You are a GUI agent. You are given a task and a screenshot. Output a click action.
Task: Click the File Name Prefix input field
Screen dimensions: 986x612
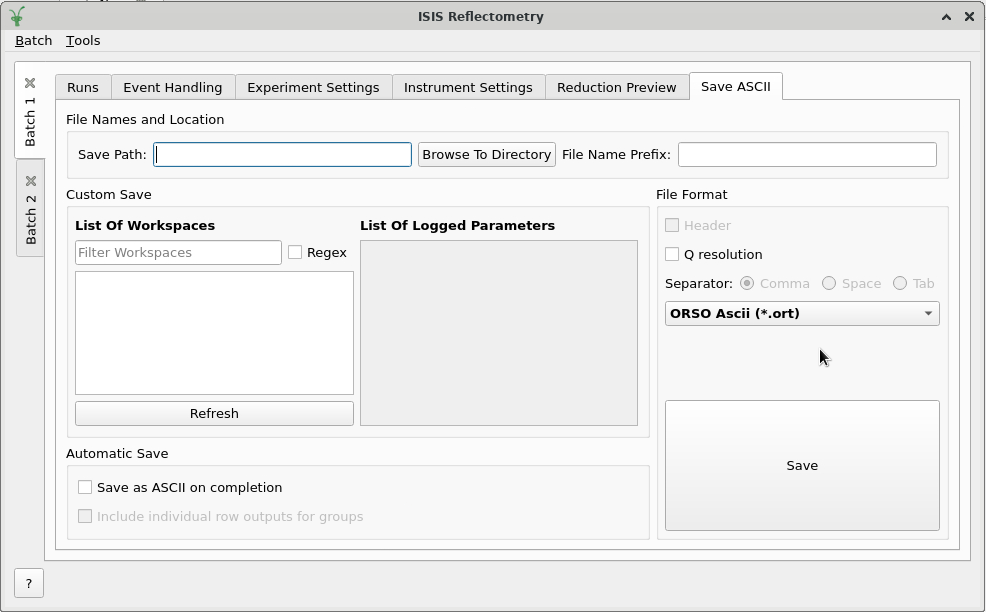pos(806,154)
